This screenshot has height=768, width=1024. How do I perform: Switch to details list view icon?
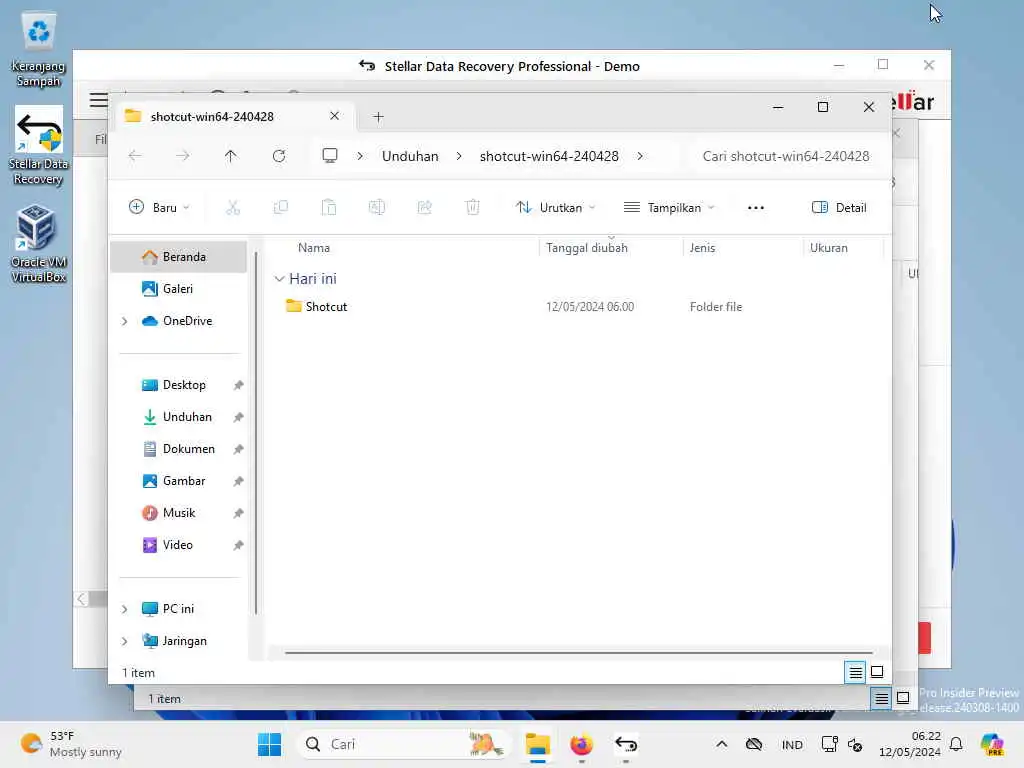[855, 672]
